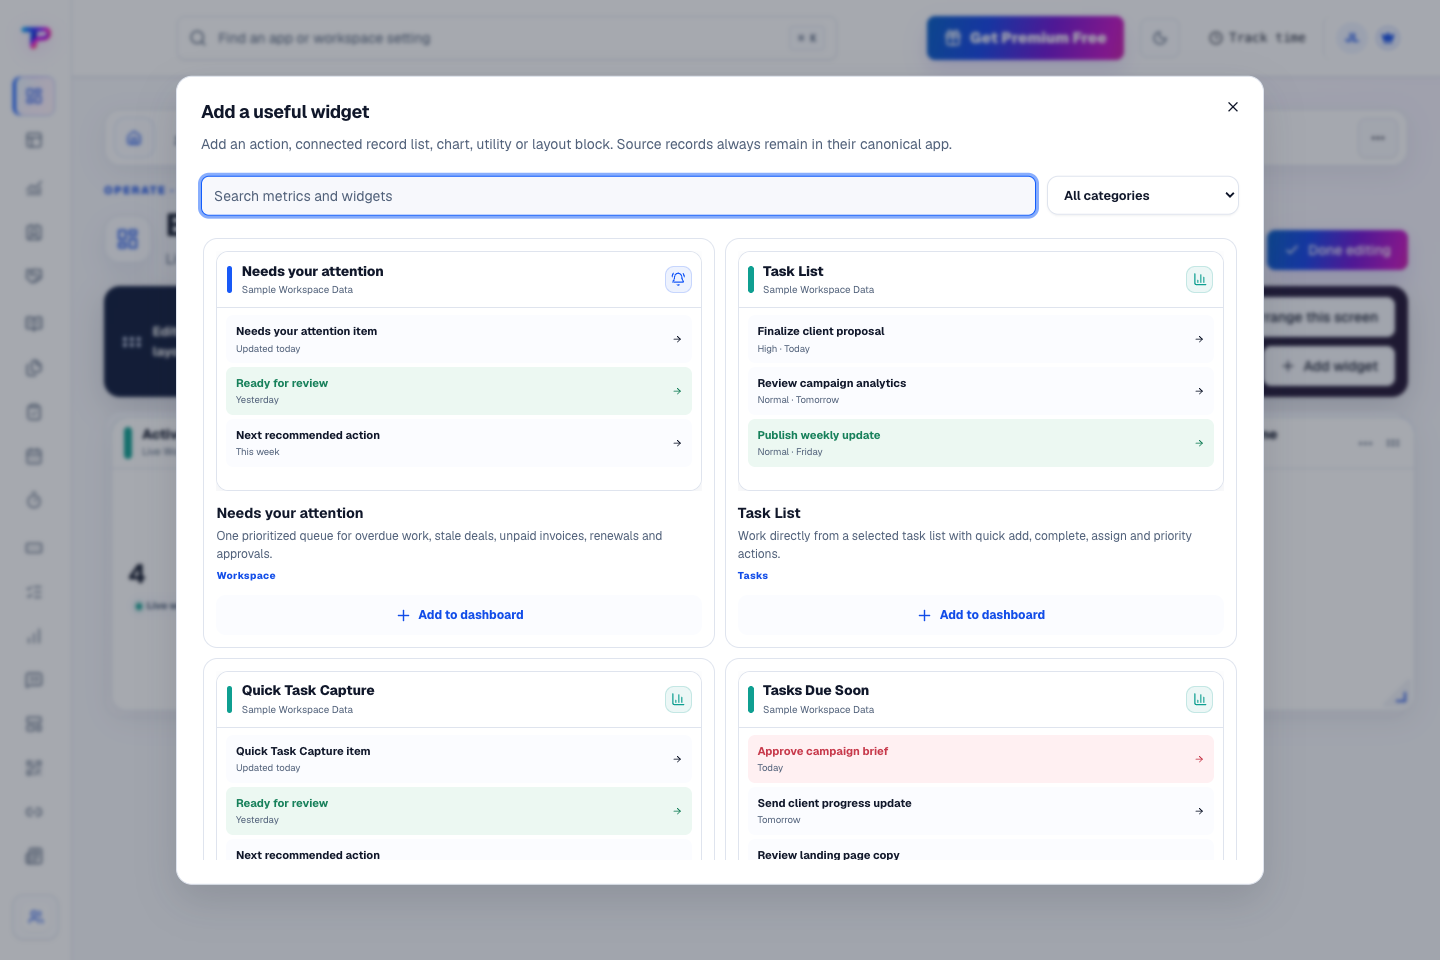Click arrow on Approve campaign brief row

(1199, 759)
